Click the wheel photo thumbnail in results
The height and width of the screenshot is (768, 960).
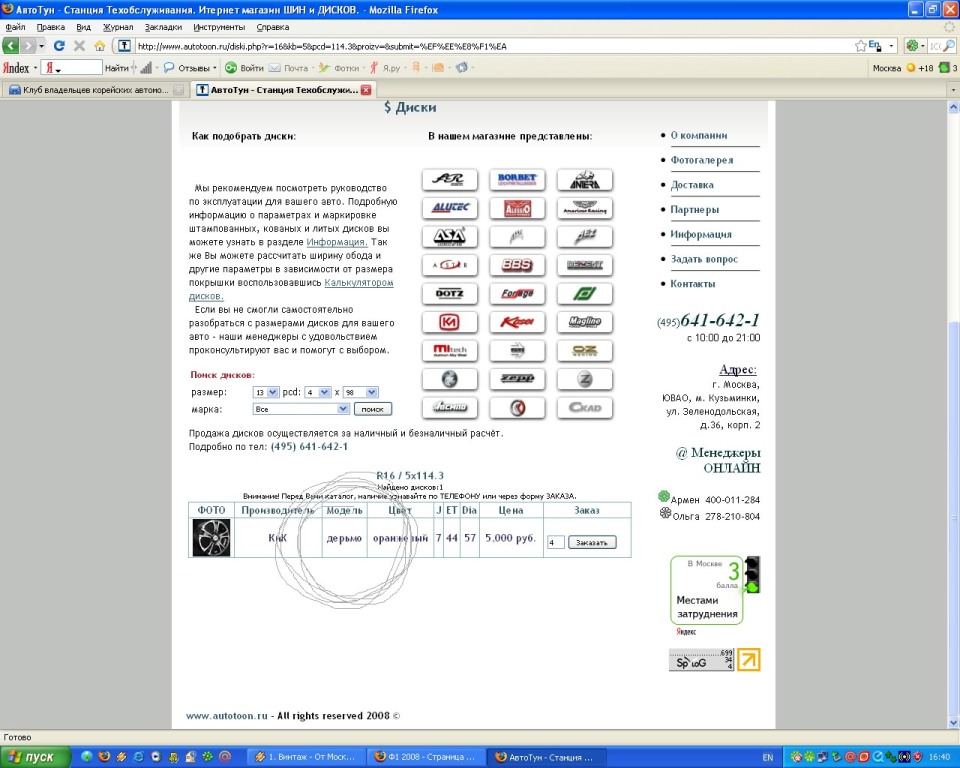point(211,538)
